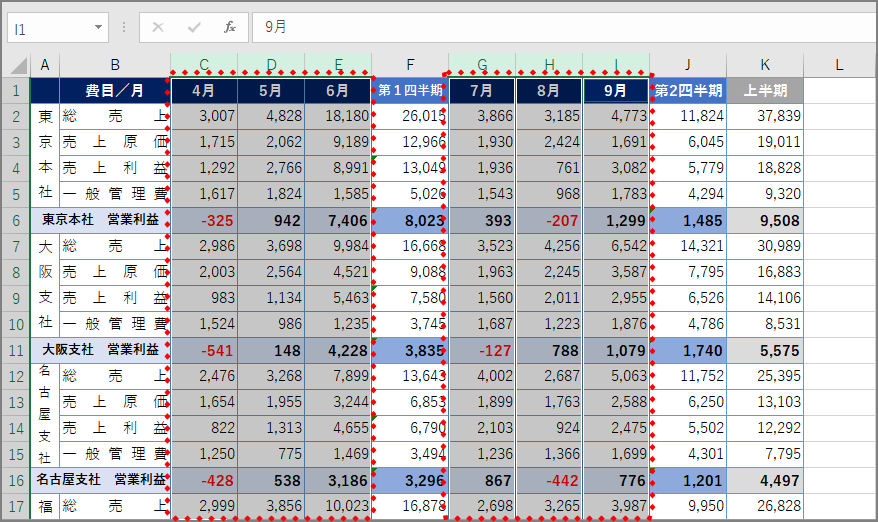This screenshot has height=522, width=878.
Task: Click the cell with value 9,508
Action: tap(765, 221)
